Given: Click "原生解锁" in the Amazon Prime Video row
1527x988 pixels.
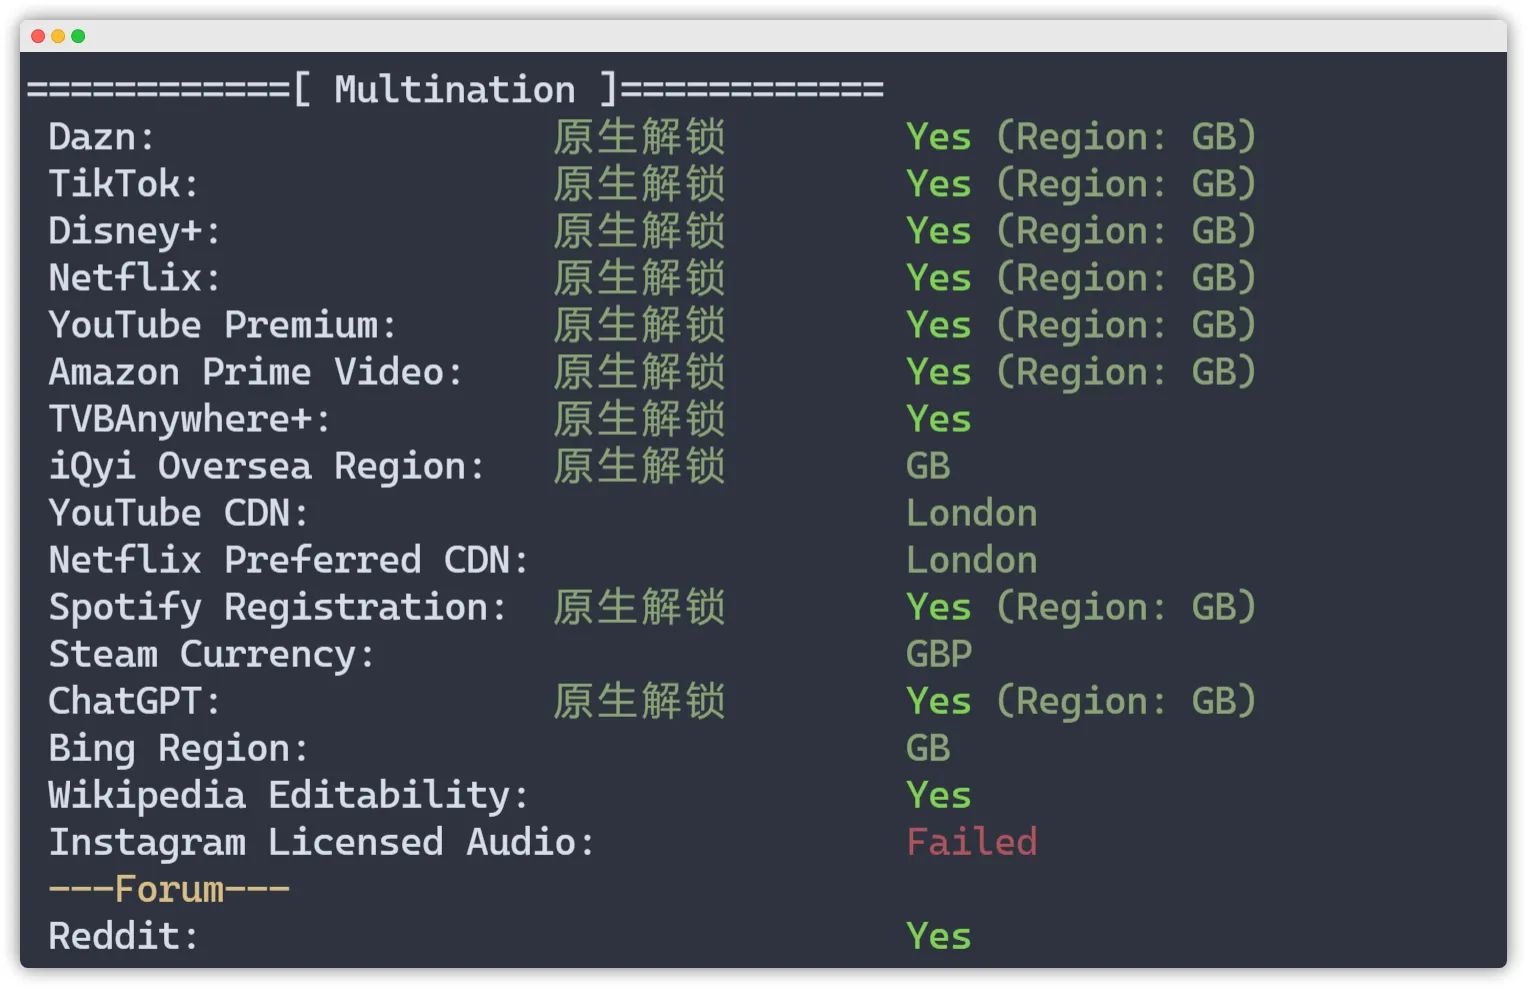Looking at the screenshot, I should point(640,372).
